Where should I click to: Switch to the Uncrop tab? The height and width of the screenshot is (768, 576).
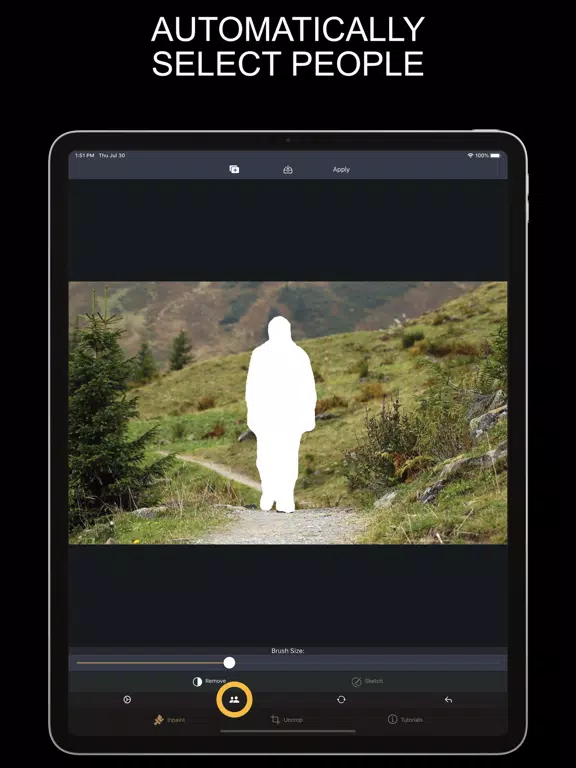[287, 720]
